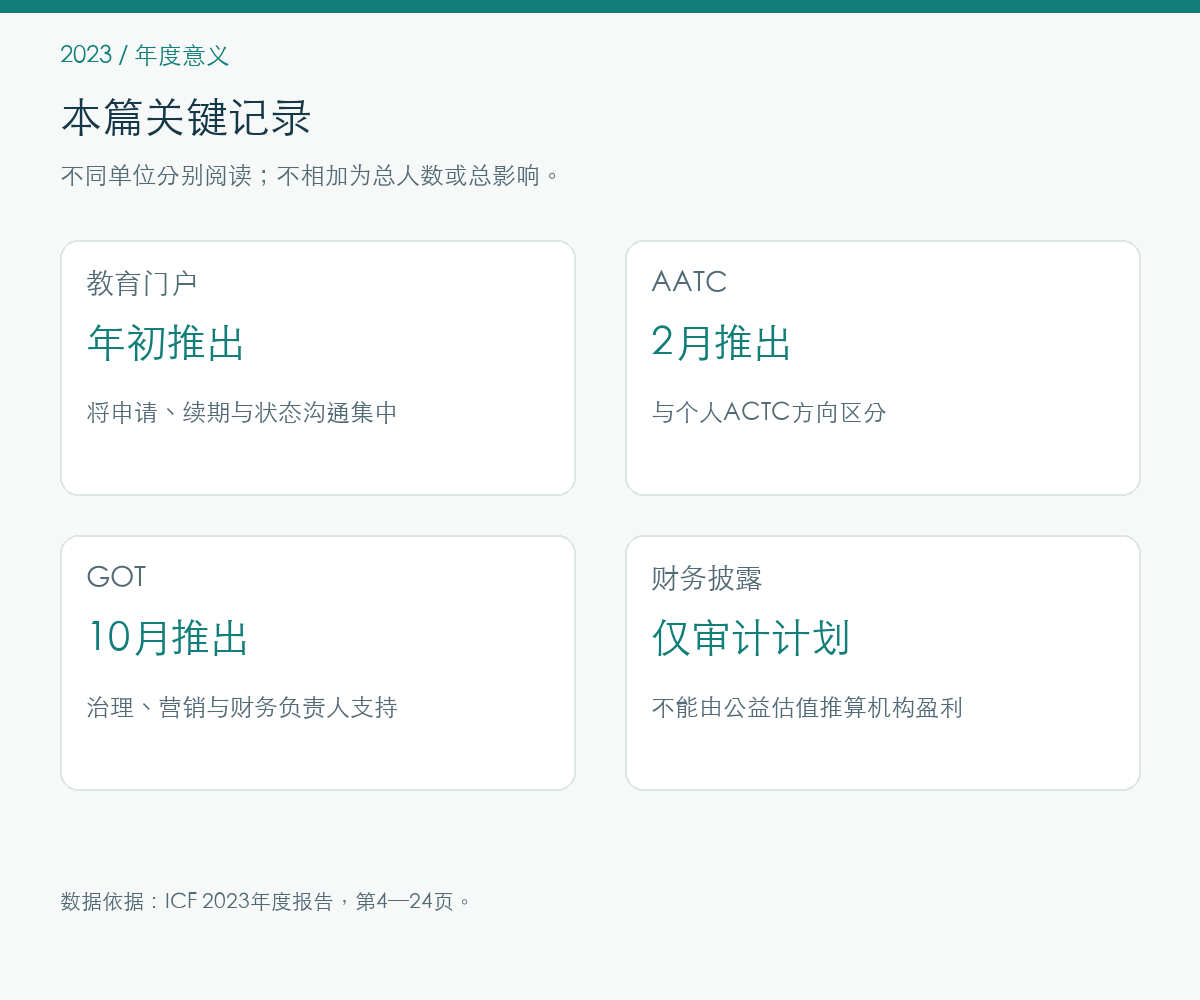Click the '年初推出' headline value

tap(166, 343)
